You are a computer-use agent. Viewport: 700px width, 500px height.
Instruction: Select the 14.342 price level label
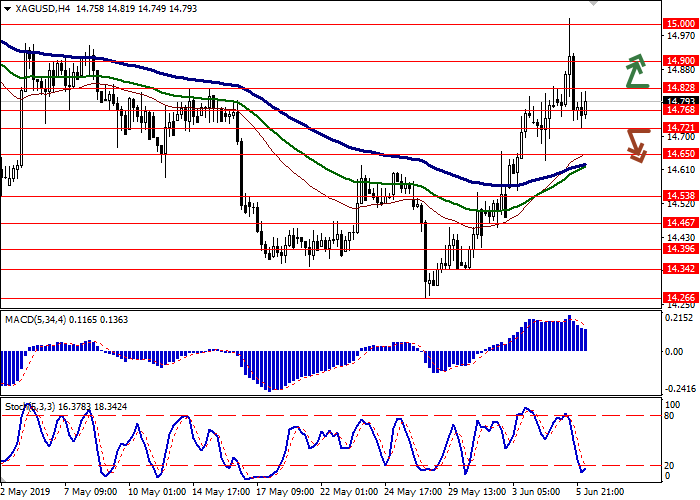click(x=680, y=269)
